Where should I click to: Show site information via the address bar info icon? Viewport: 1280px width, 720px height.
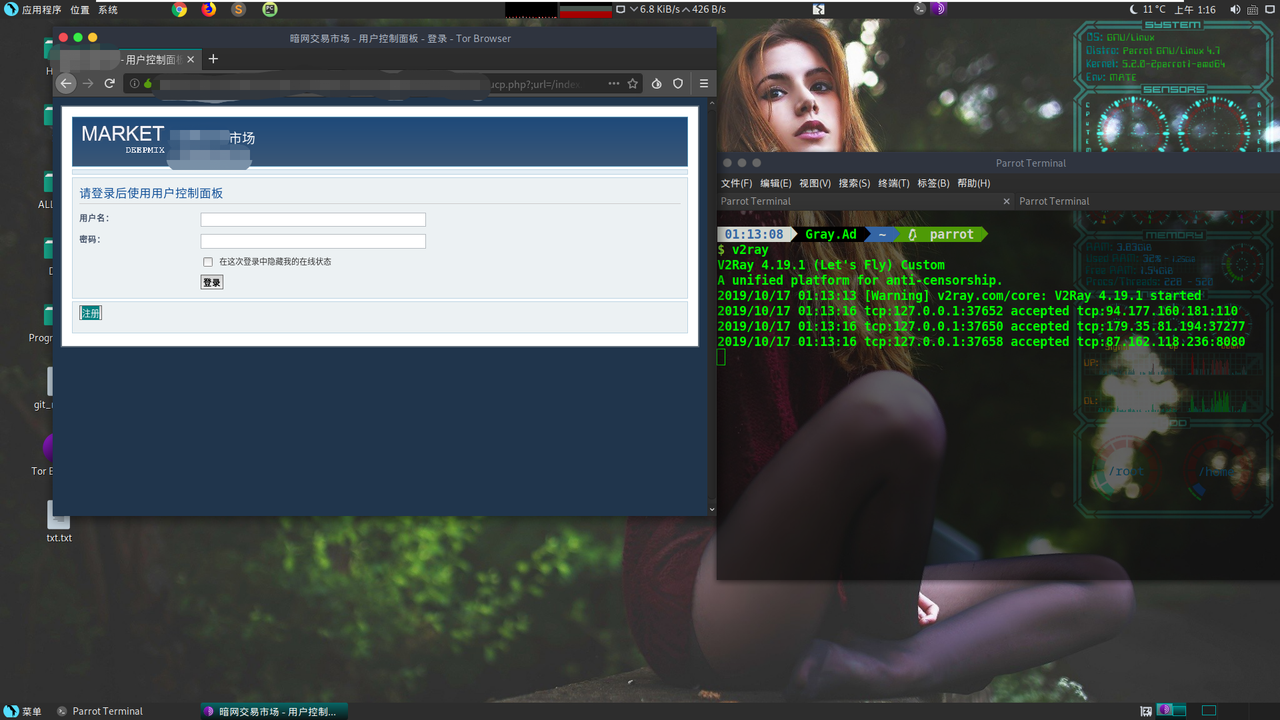[134, 84]
